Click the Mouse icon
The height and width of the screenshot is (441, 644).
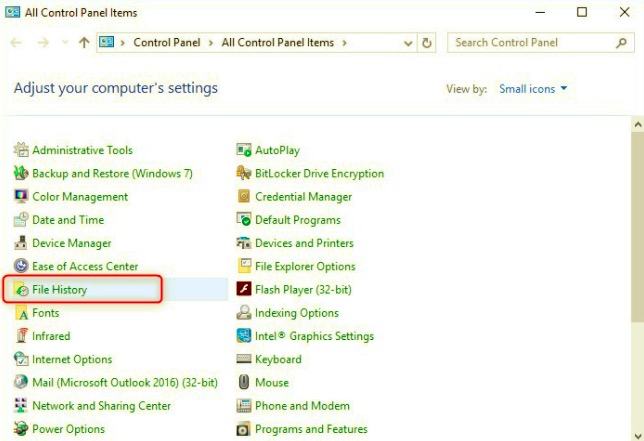[244, 382]
